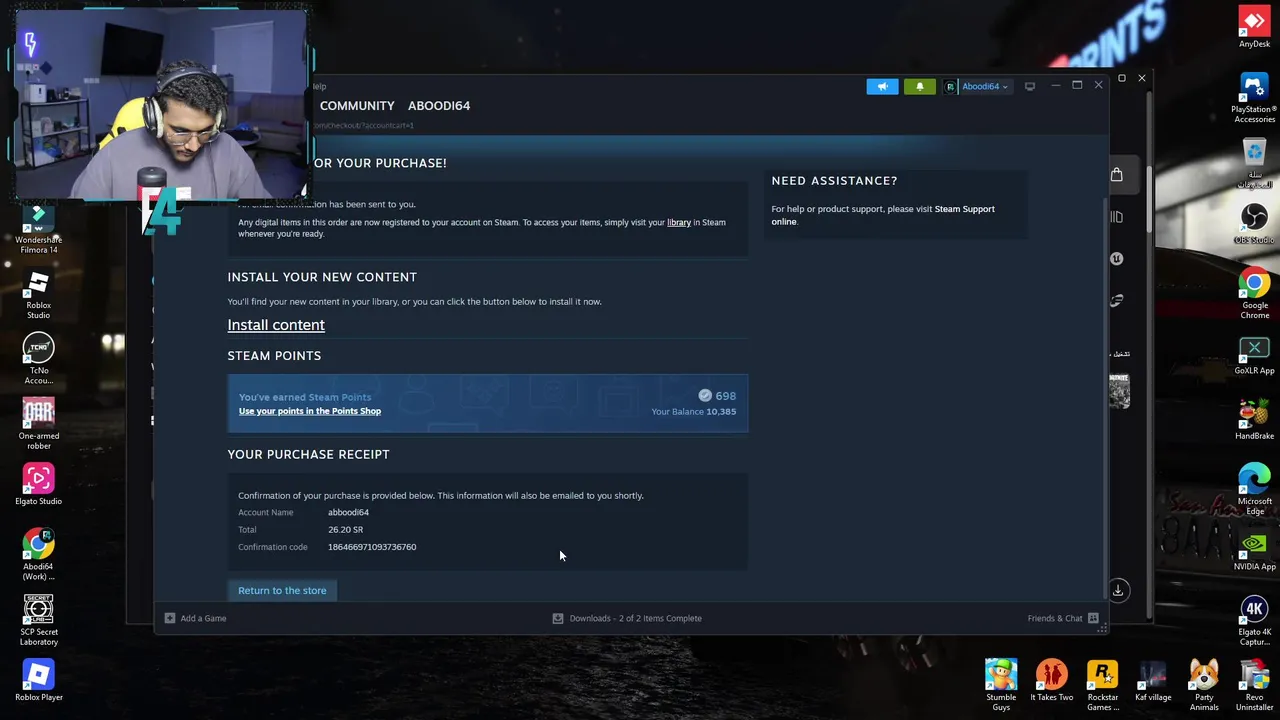
Task: Open PlayStation Accessories desktop shortcut
Action: coord(1254,98)
